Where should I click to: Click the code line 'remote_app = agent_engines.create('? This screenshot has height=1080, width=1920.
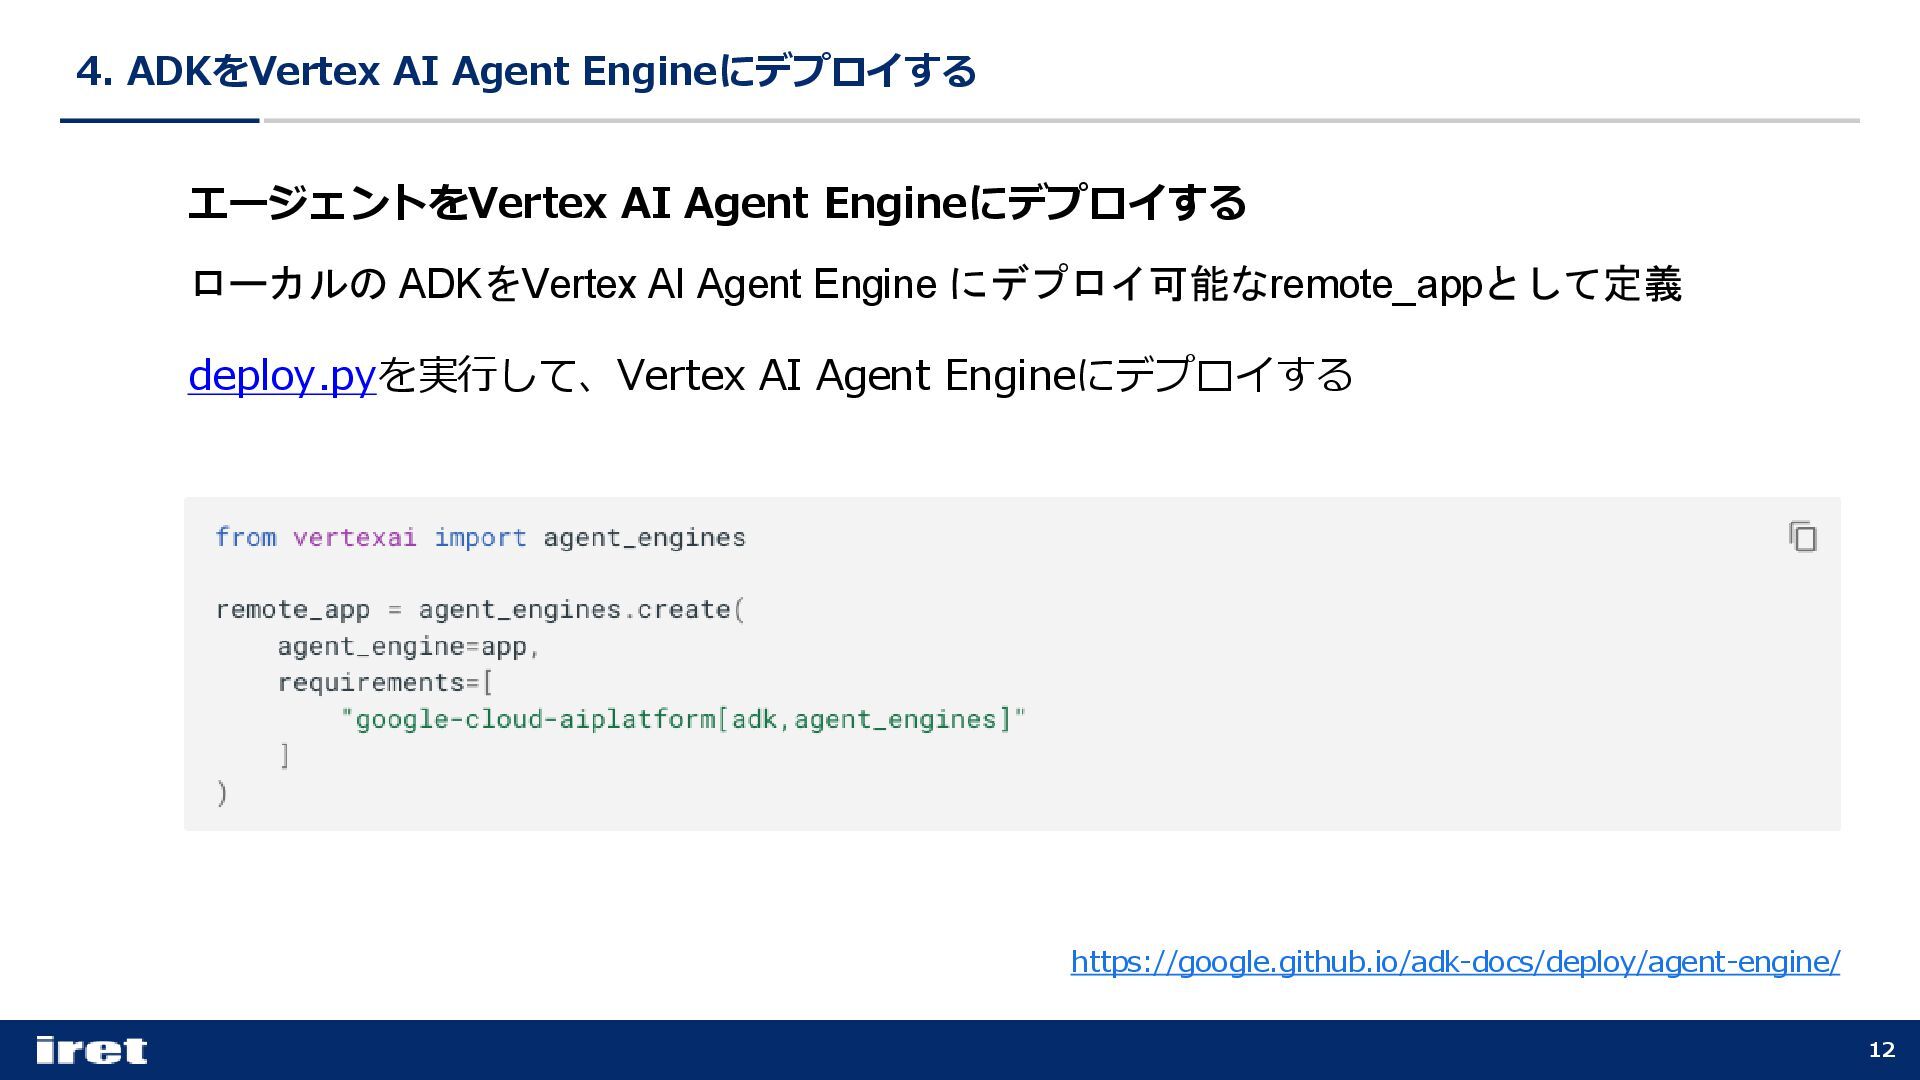point(481,610)
